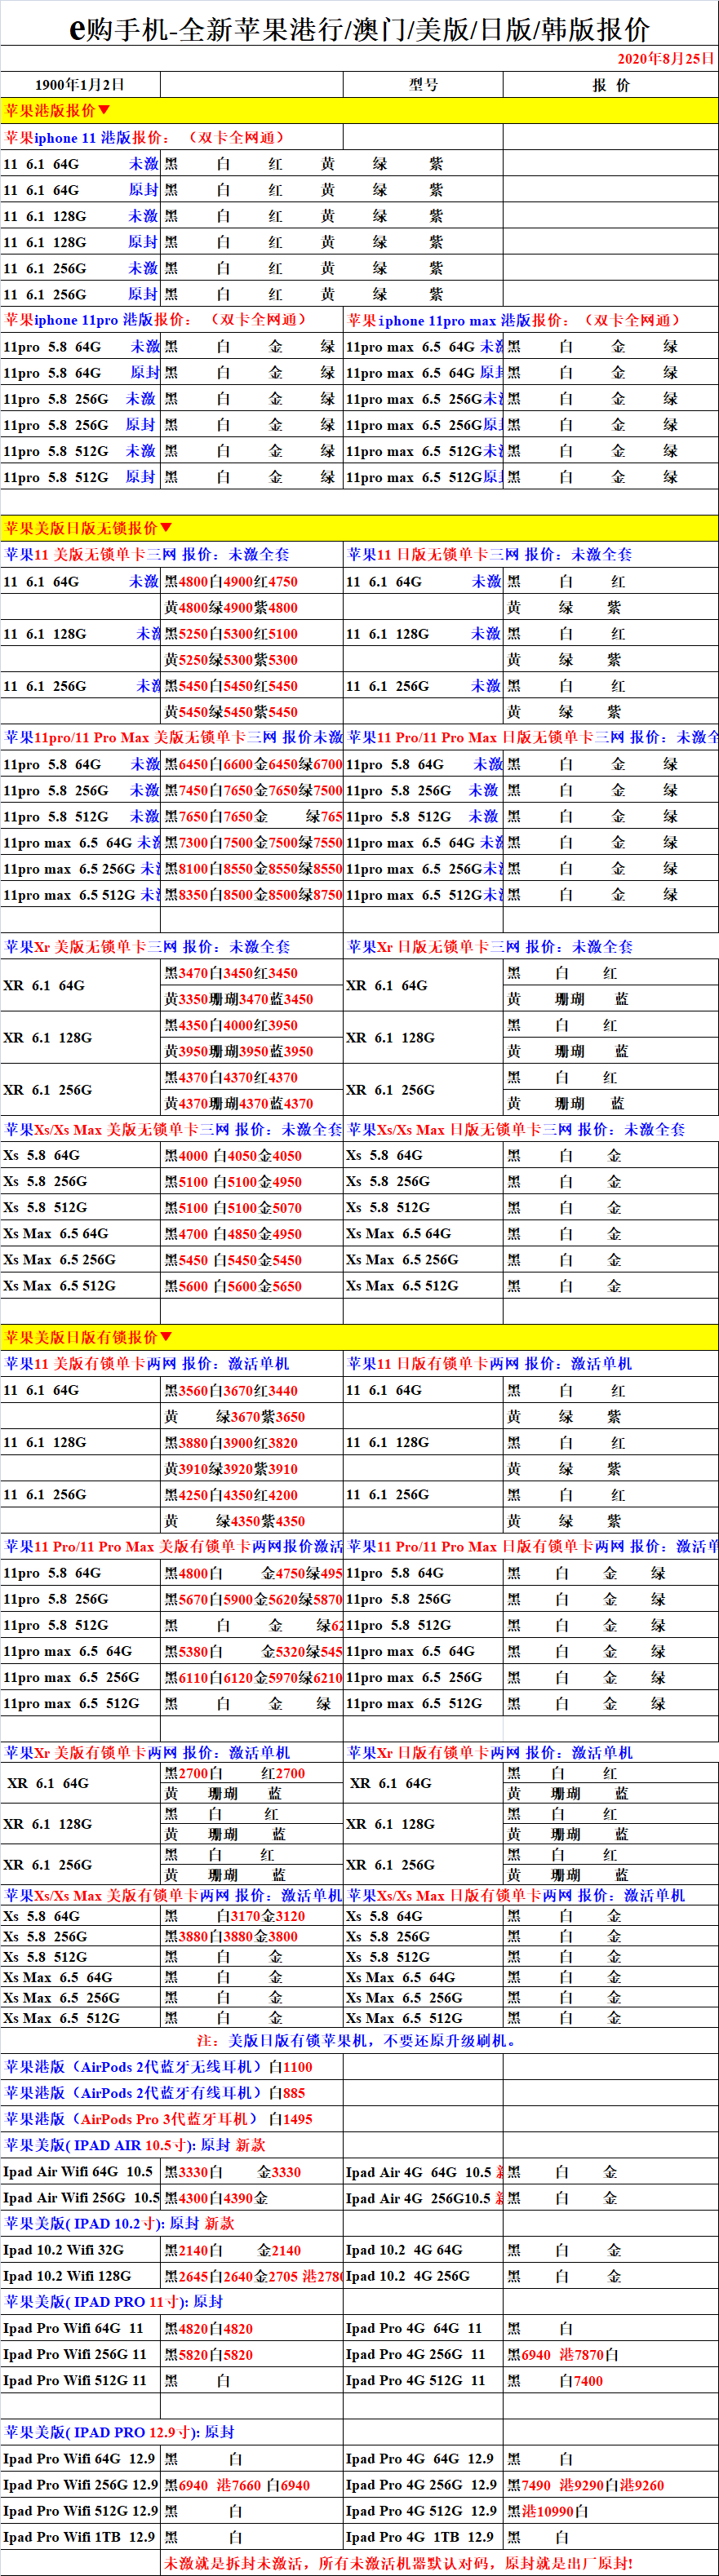Select the cell '1900年1月2日'

[80, 85]
